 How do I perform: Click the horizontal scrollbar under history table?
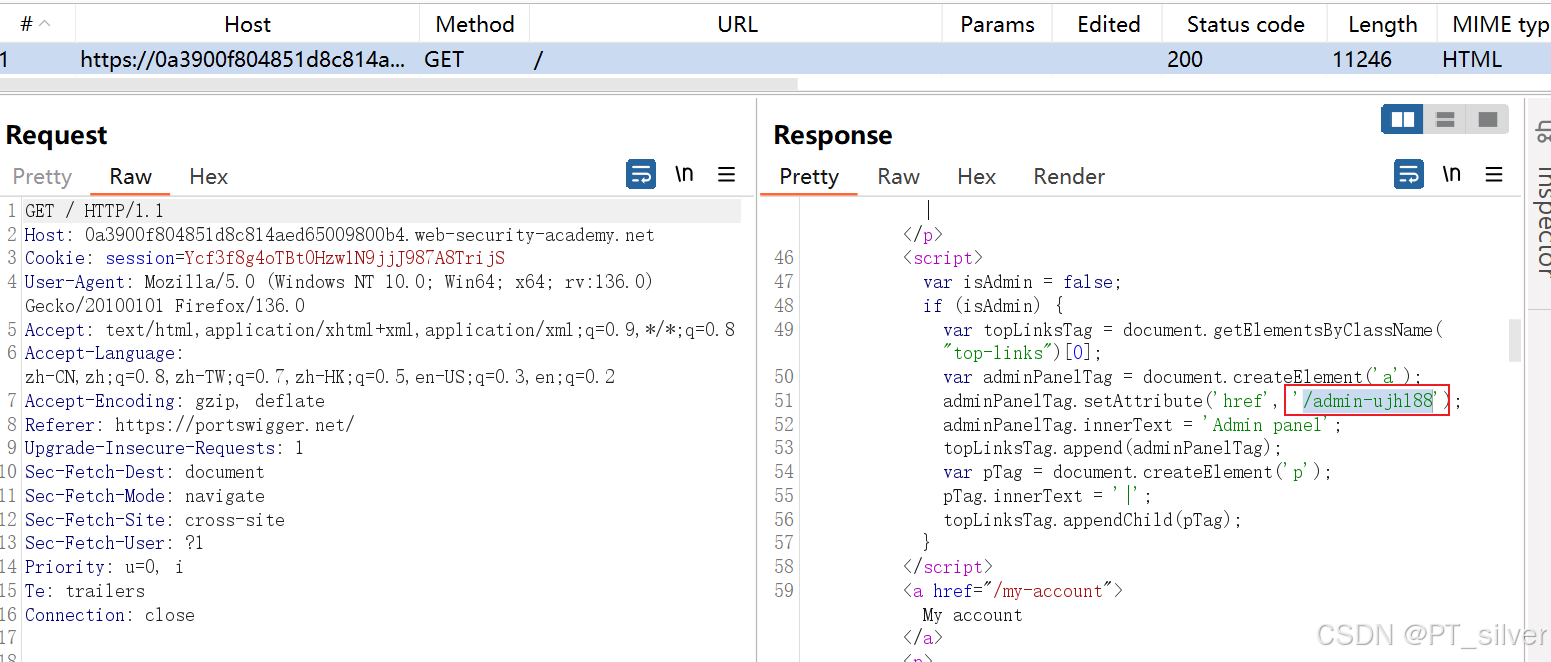pos(398,85)
